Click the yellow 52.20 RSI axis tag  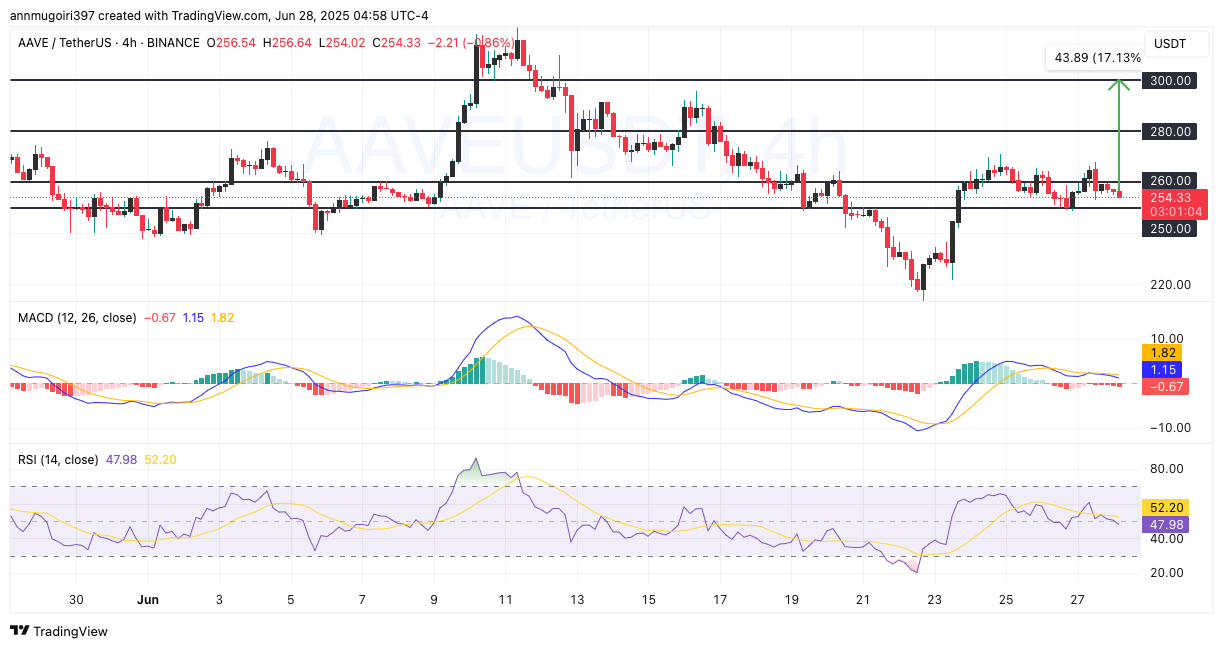point(1165,508)
